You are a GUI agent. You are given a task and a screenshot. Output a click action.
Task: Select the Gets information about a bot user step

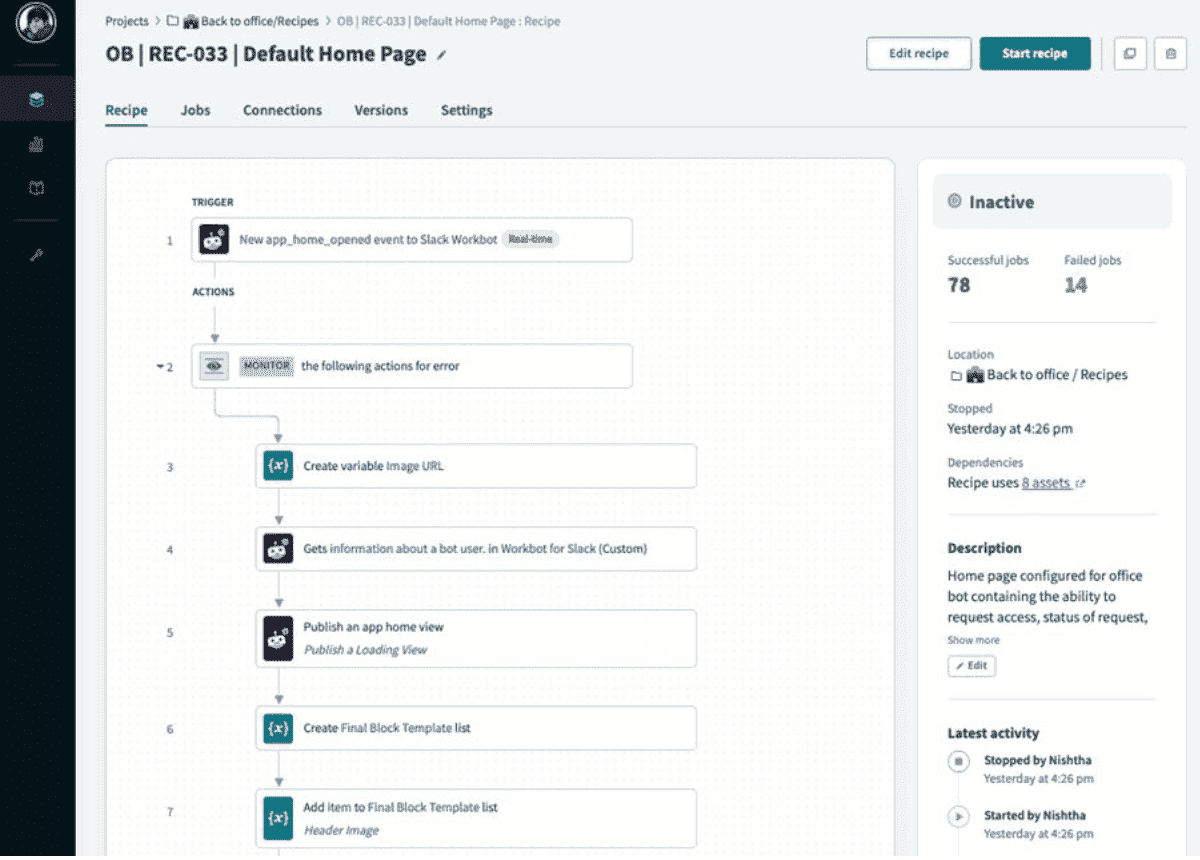click(x=476, y=549)
